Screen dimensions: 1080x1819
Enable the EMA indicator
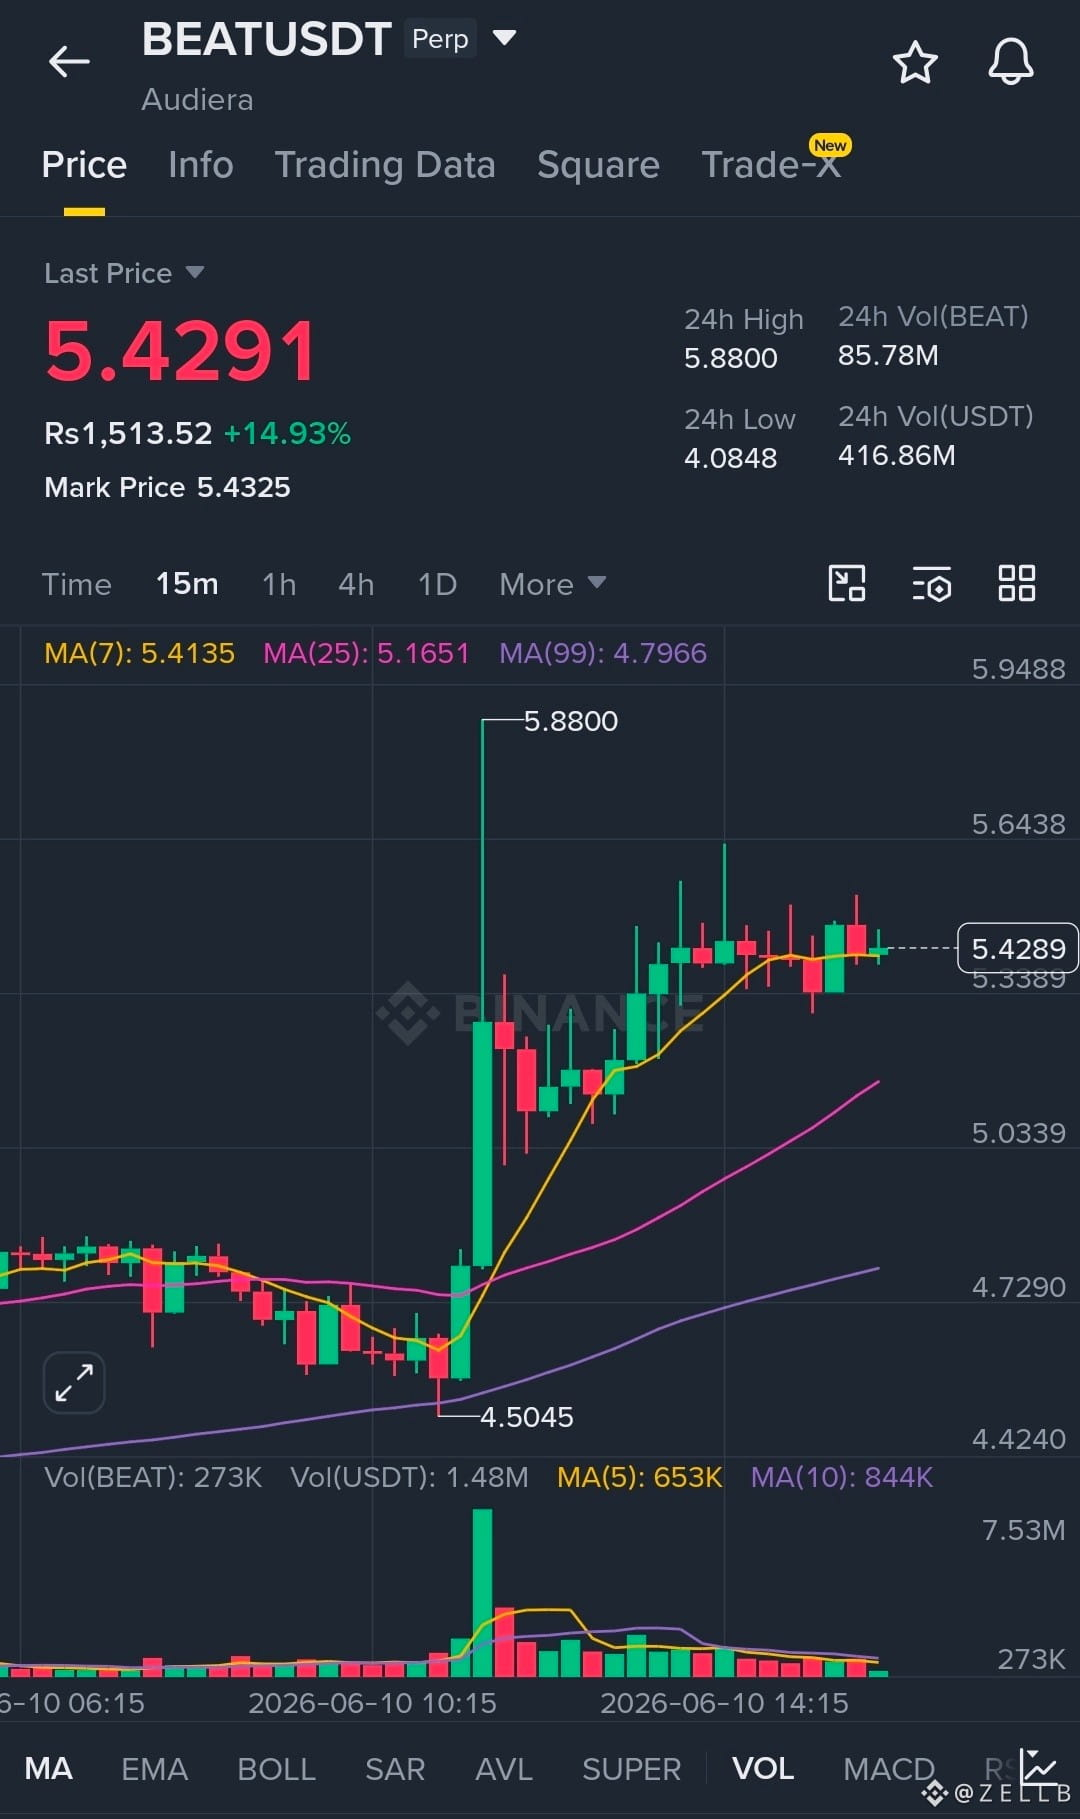coord(154,1768)
